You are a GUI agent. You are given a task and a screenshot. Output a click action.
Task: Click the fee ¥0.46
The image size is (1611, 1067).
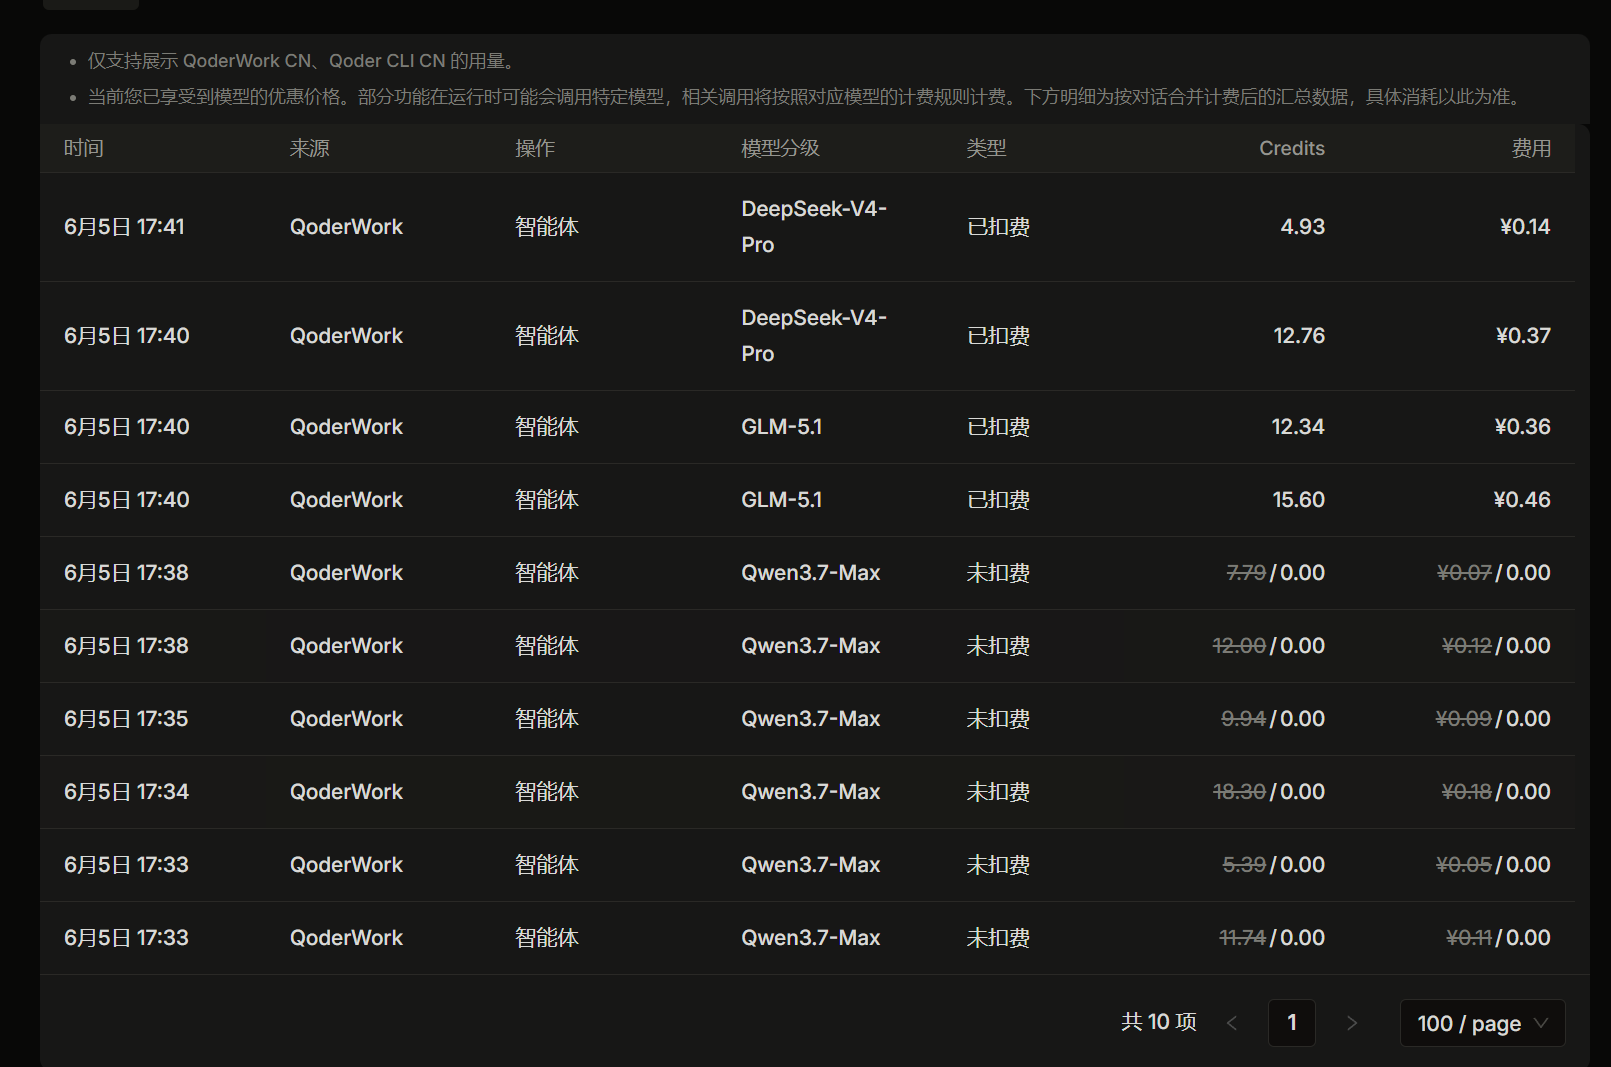(x=1522, y=500)
